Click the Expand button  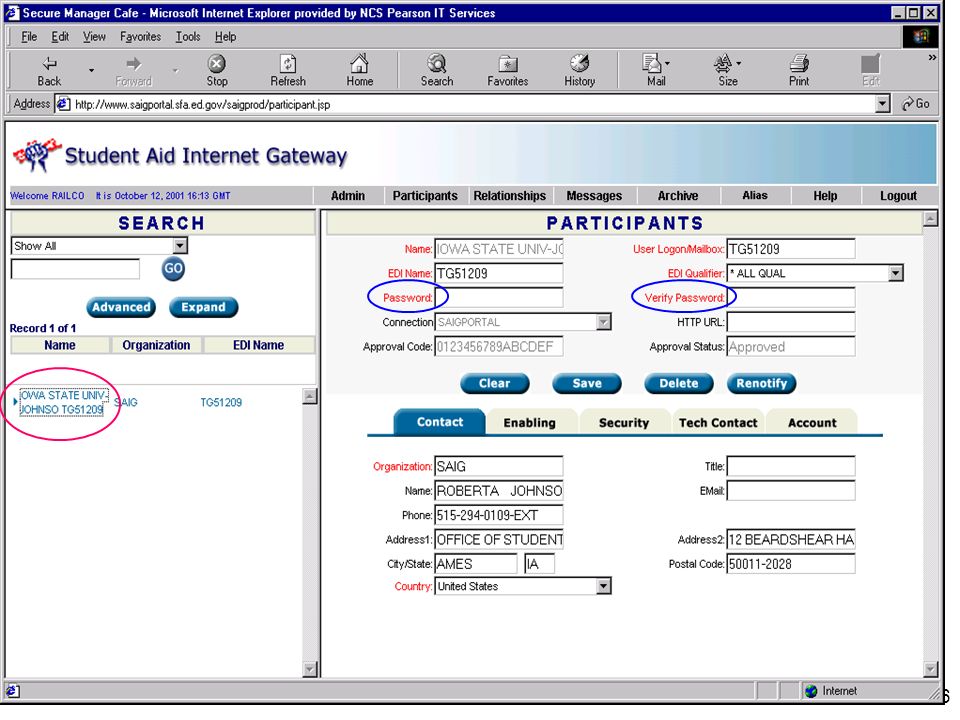(x=203, y=307)
